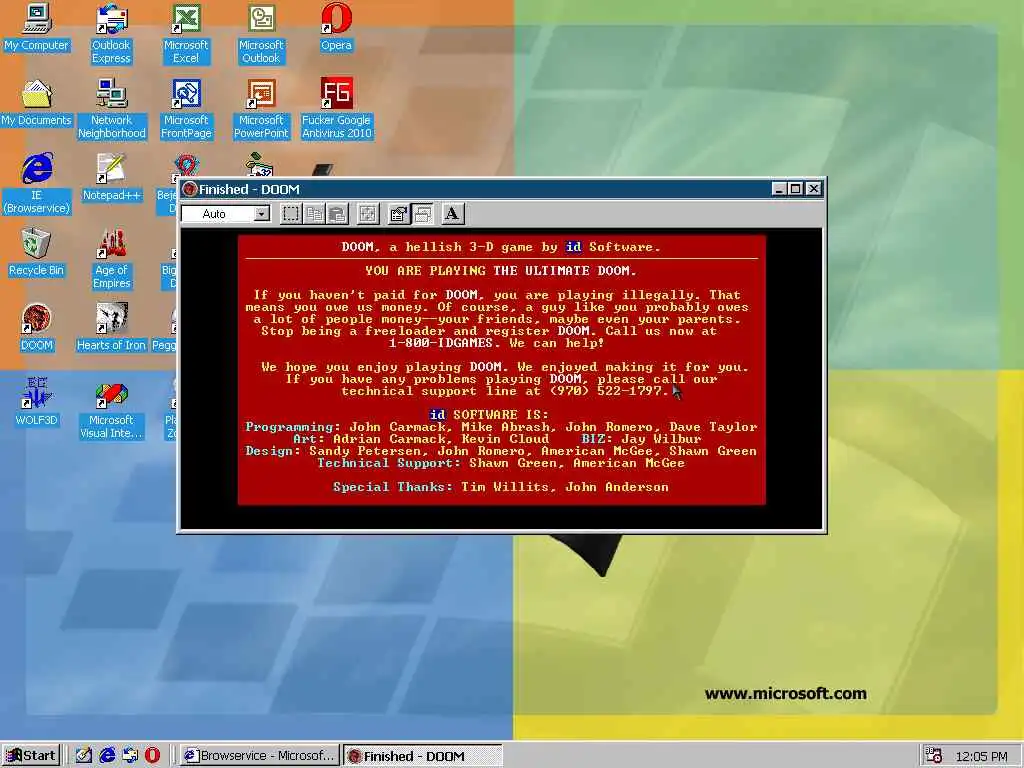Click the notepad quick launch icon in taskbar

click(83, 756)
